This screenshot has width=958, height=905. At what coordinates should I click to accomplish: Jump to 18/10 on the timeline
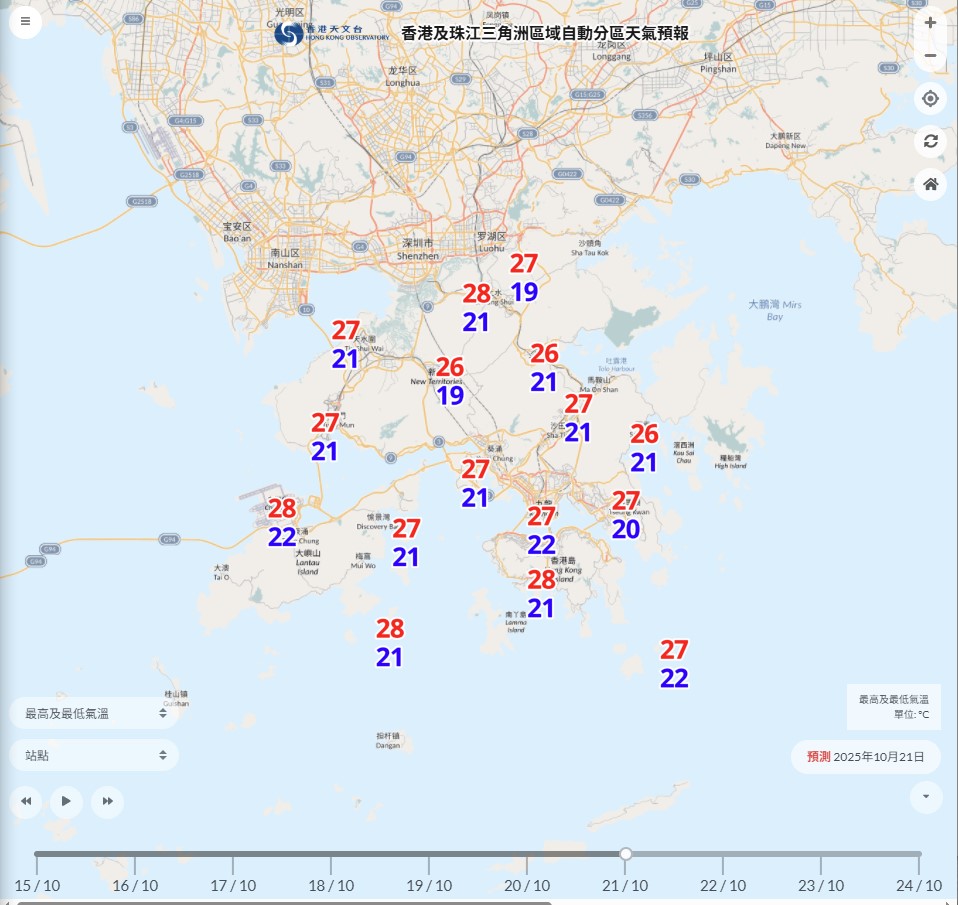[331, 885]
